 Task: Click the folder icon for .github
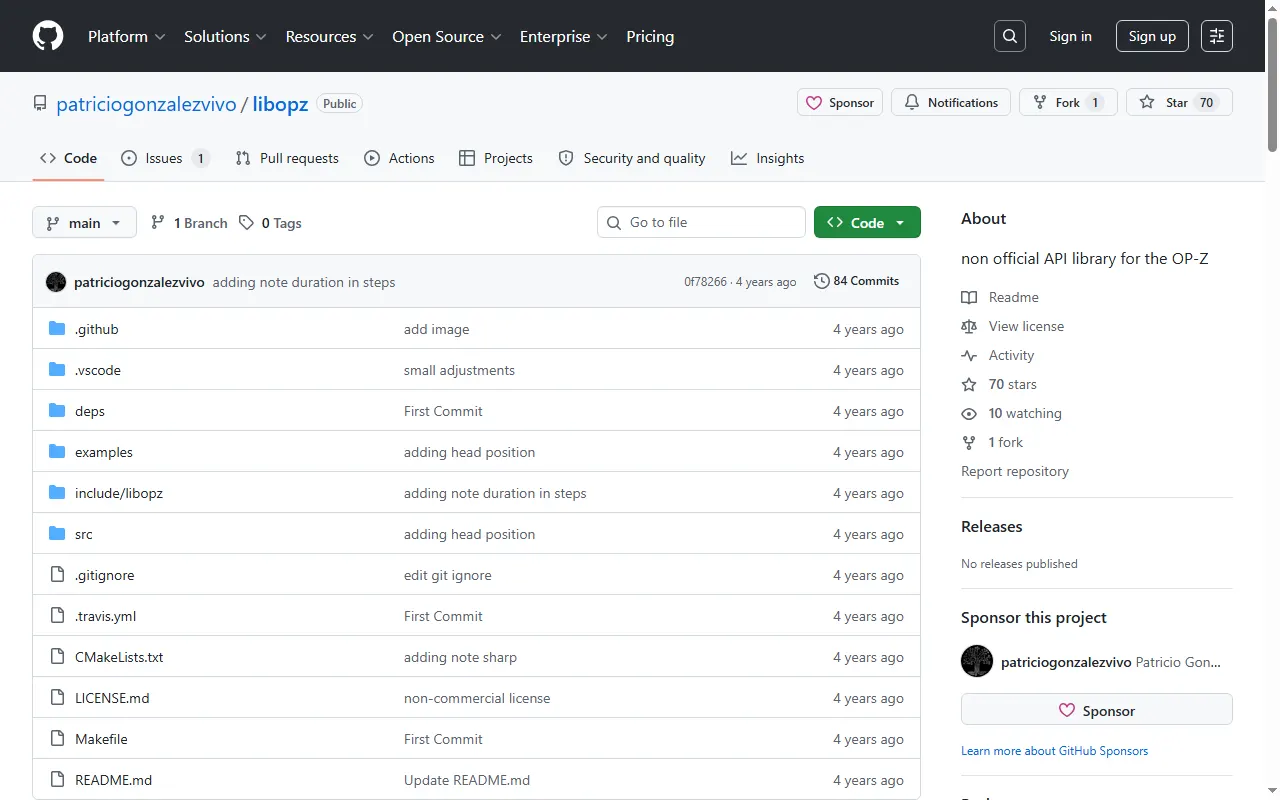57,329
